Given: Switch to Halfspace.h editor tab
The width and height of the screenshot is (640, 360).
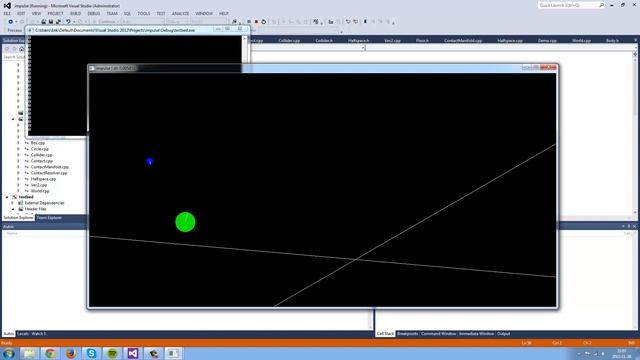Looking at the screenshot, I should tap(358, 40).
